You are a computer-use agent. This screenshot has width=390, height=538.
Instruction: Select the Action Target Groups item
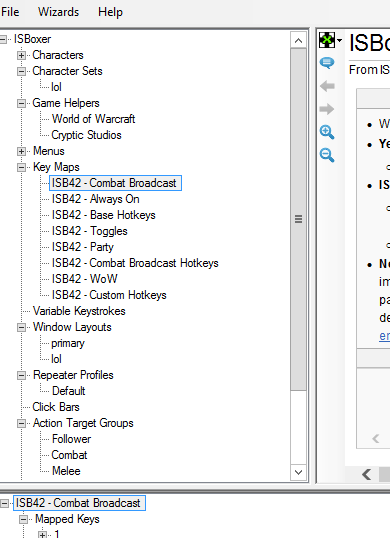(83, 423)
